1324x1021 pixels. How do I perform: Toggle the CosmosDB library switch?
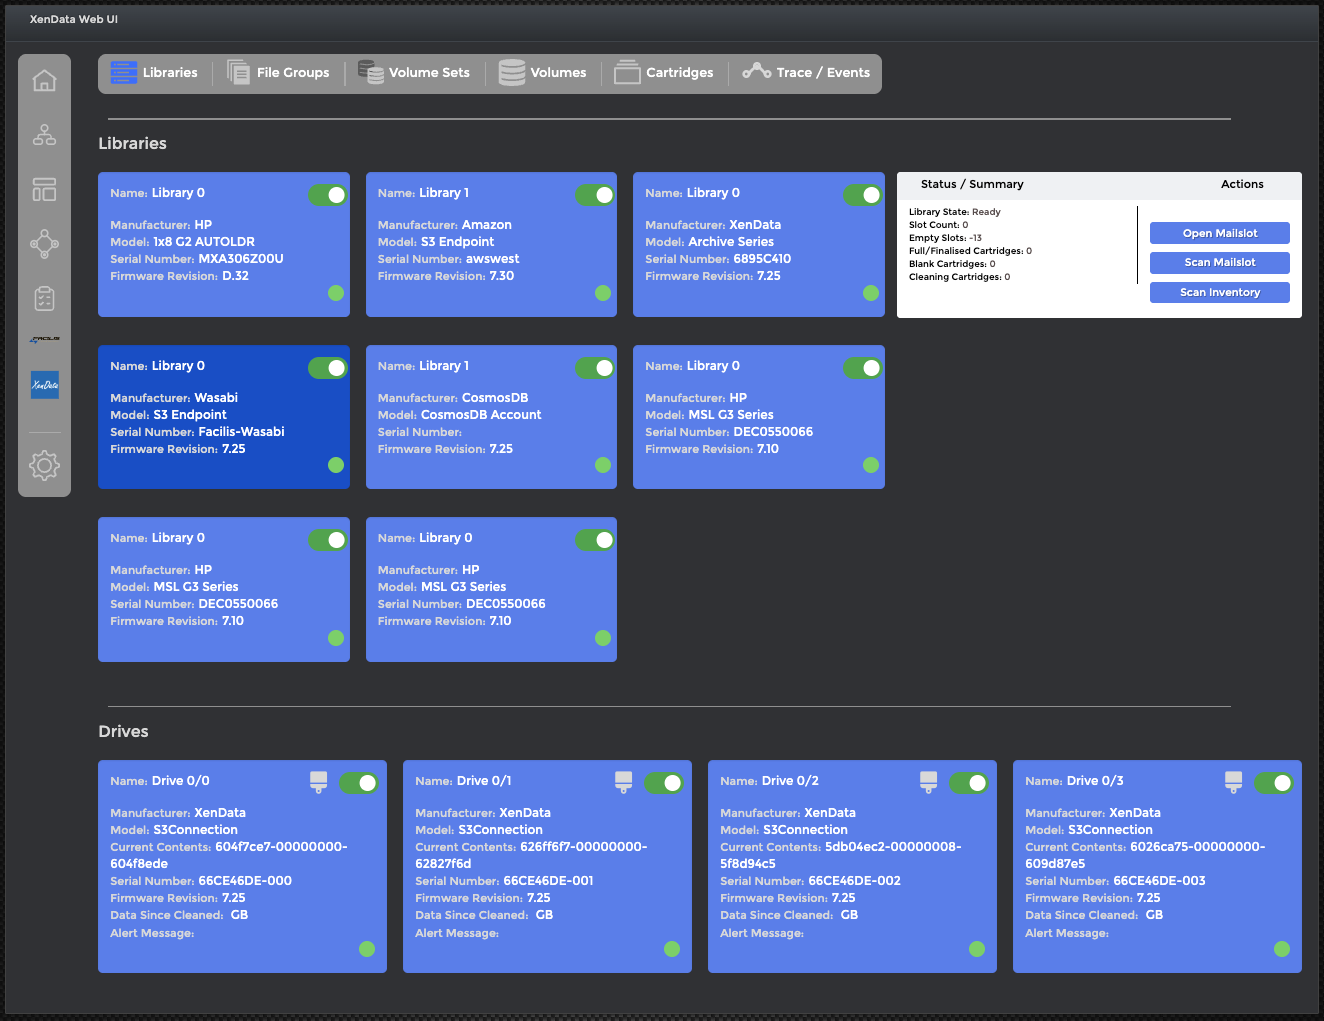coord(595,368)
